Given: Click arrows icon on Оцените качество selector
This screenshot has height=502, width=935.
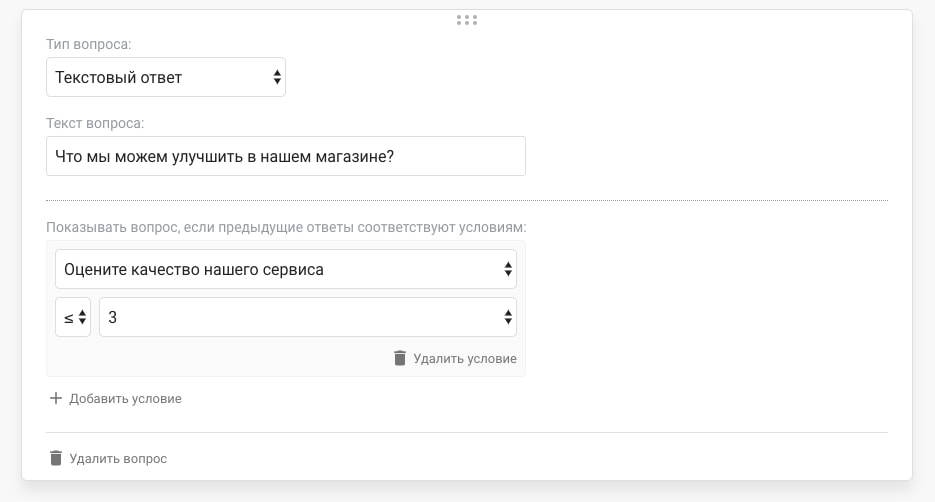Looking at the screenshot, I should tap(508, 269).
